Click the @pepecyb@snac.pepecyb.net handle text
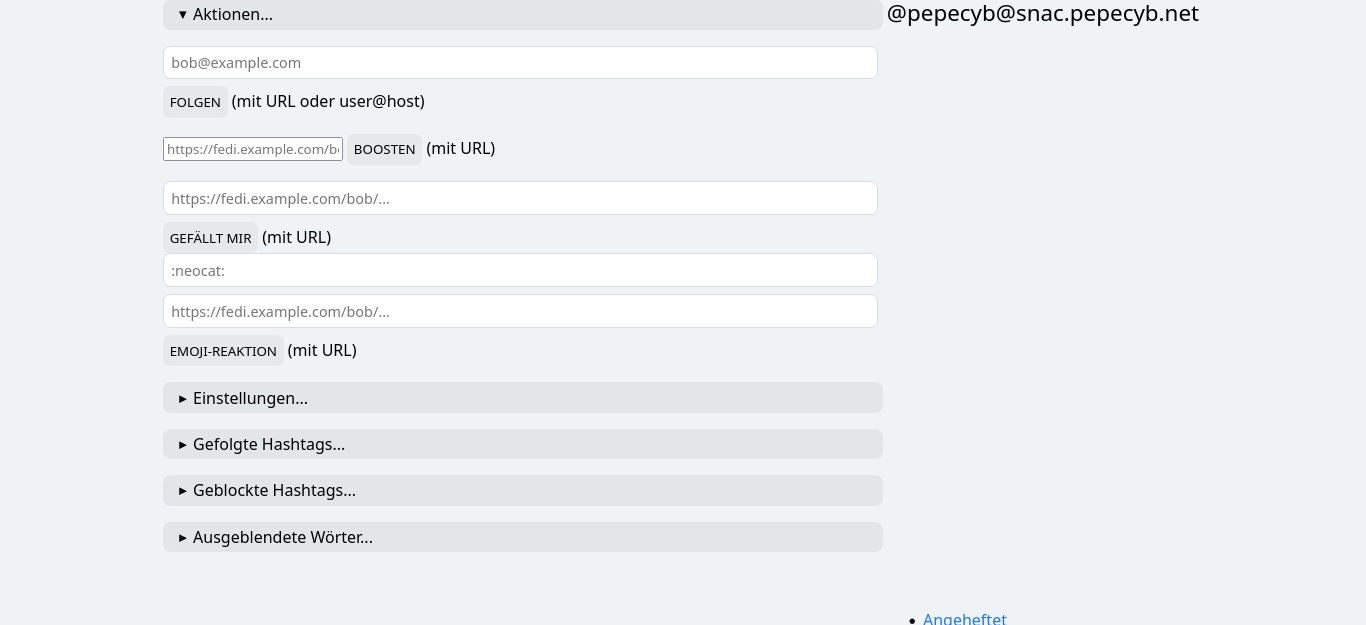Viewport: 1366px width, 625px height. (1042, 14)
